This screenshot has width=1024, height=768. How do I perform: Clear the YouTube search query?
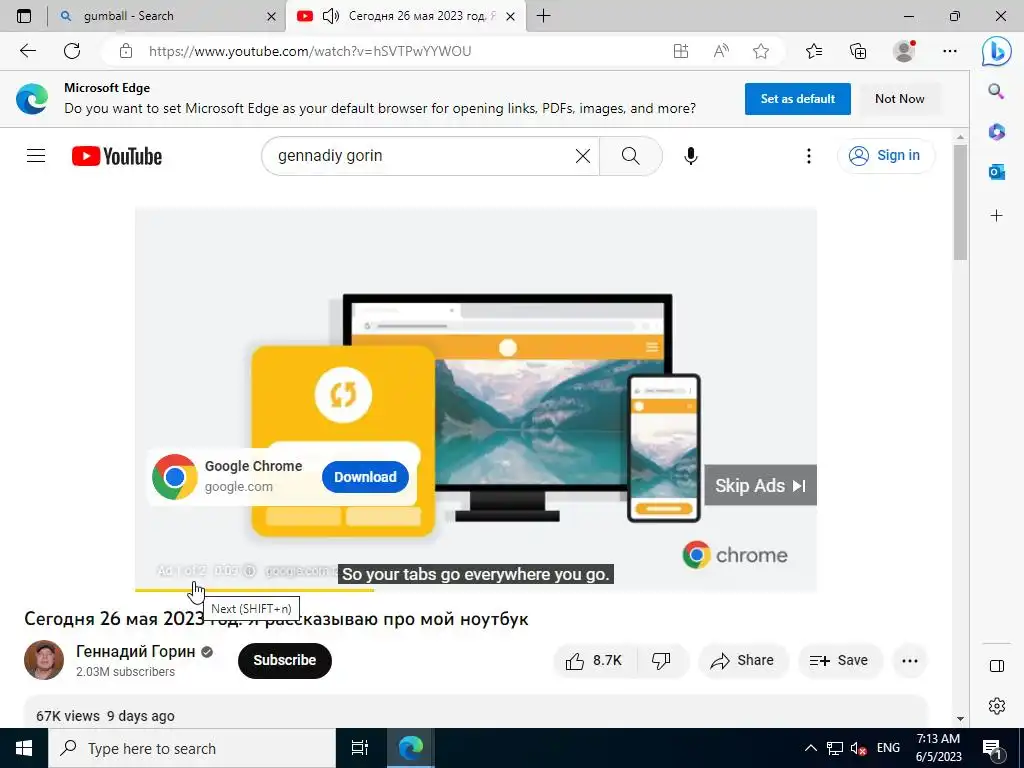pos(583,155)
